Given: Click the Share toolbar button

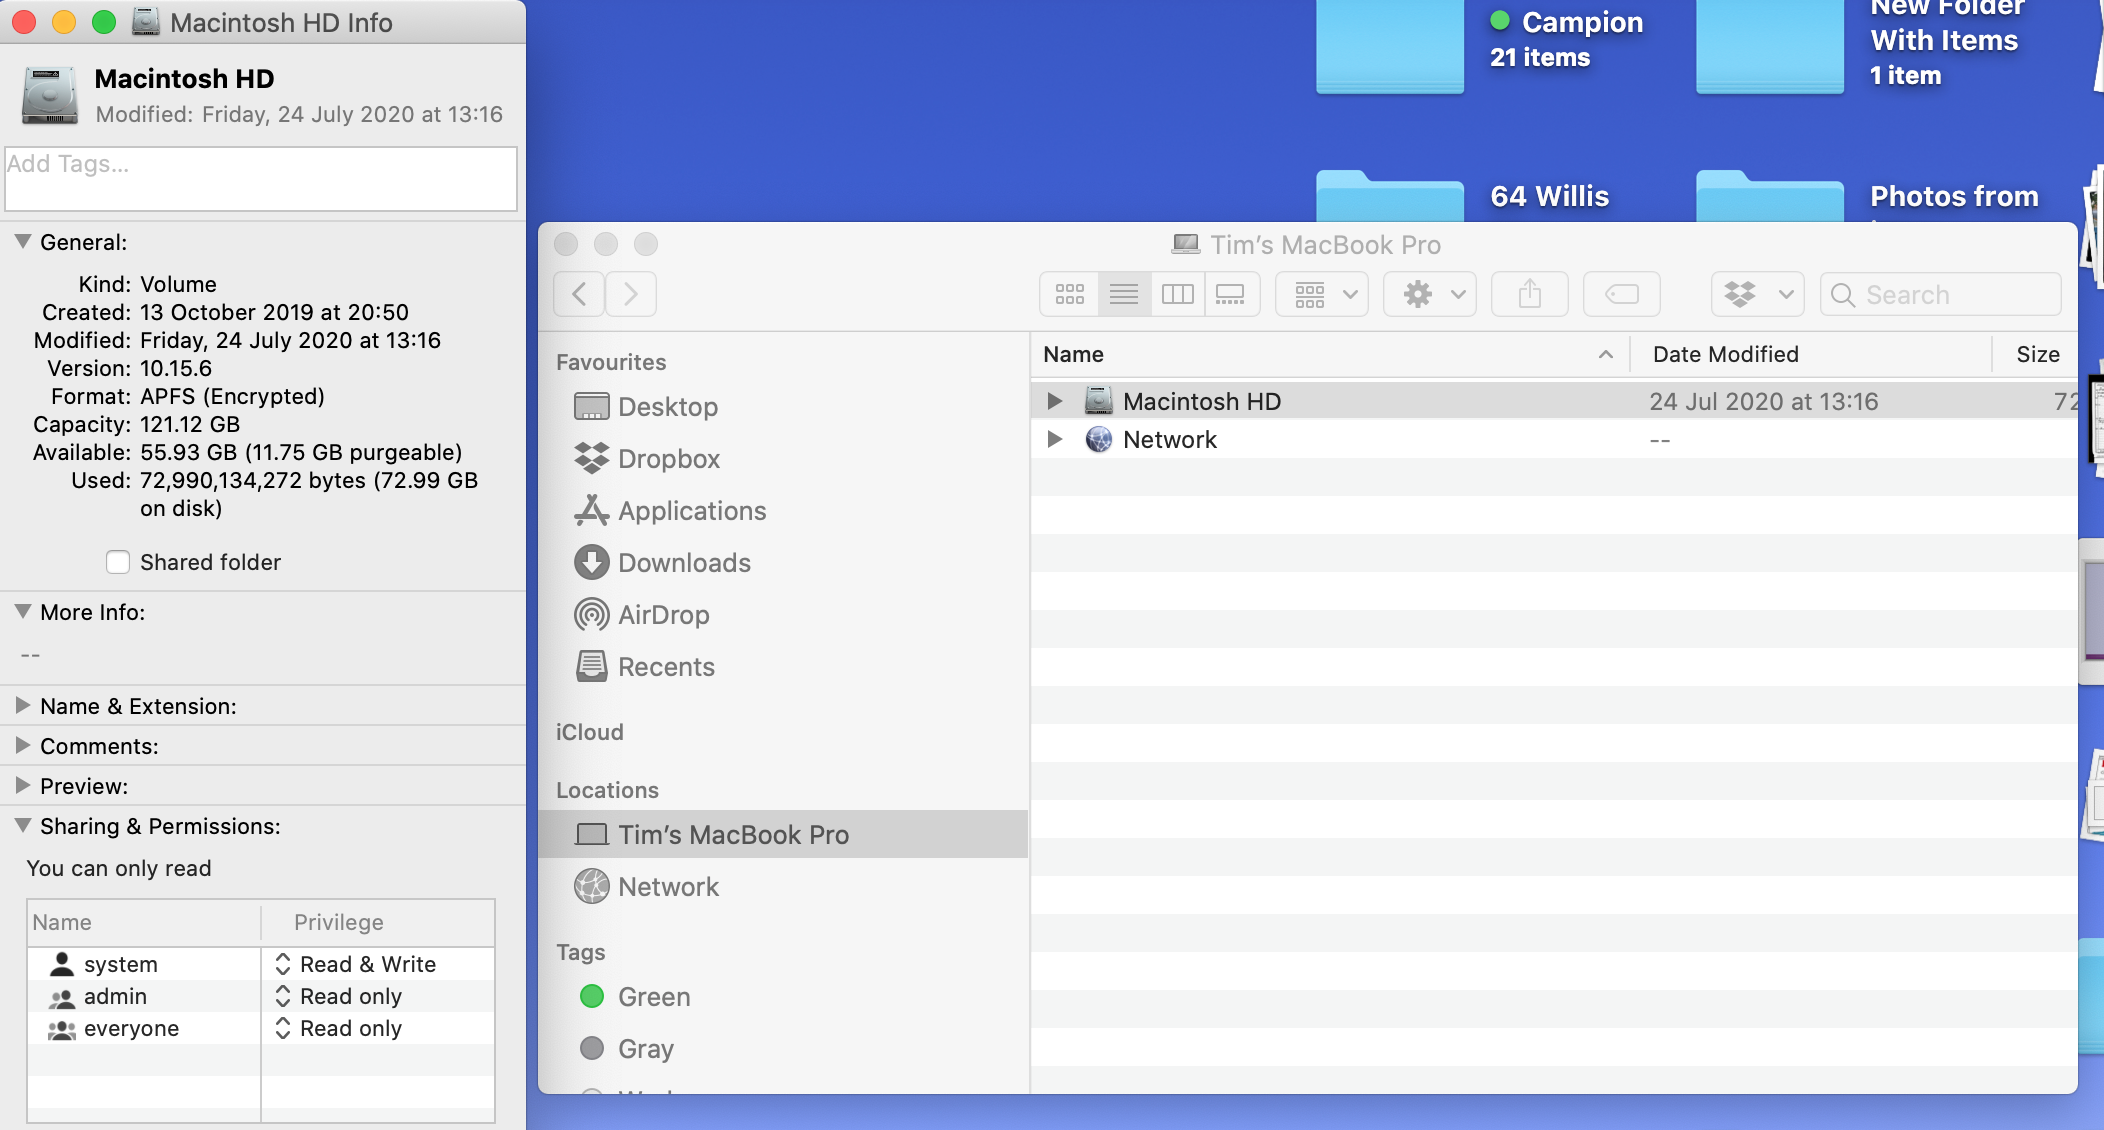Looking at the screenshot, I should [1529, 294].
